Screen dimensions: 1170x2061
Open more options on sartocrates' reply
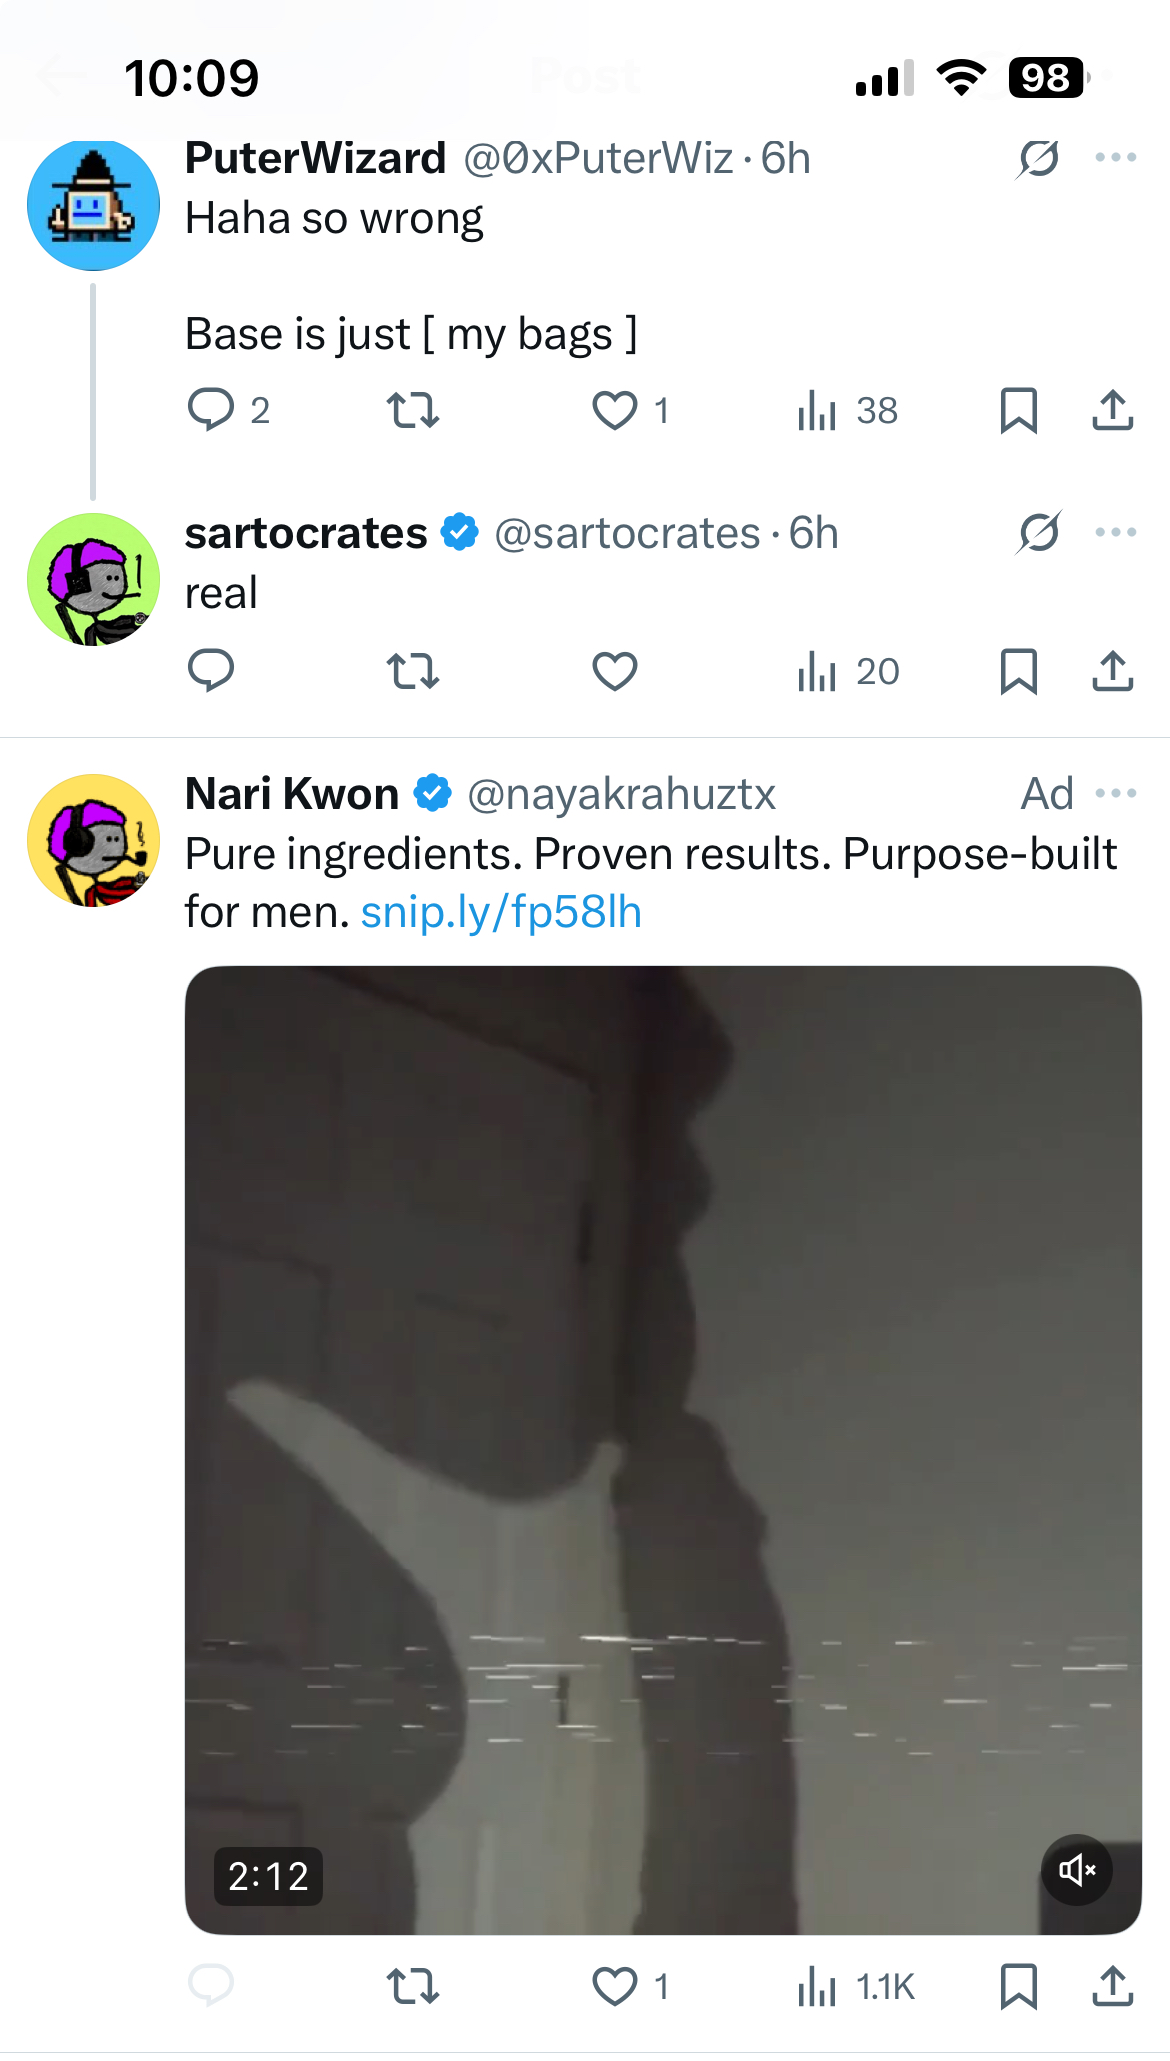click(1115, 533)
